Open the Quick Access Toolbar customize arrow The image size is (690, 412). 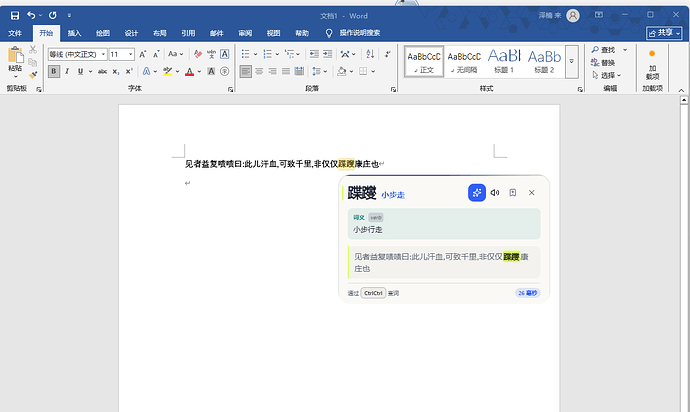(69, 15)
